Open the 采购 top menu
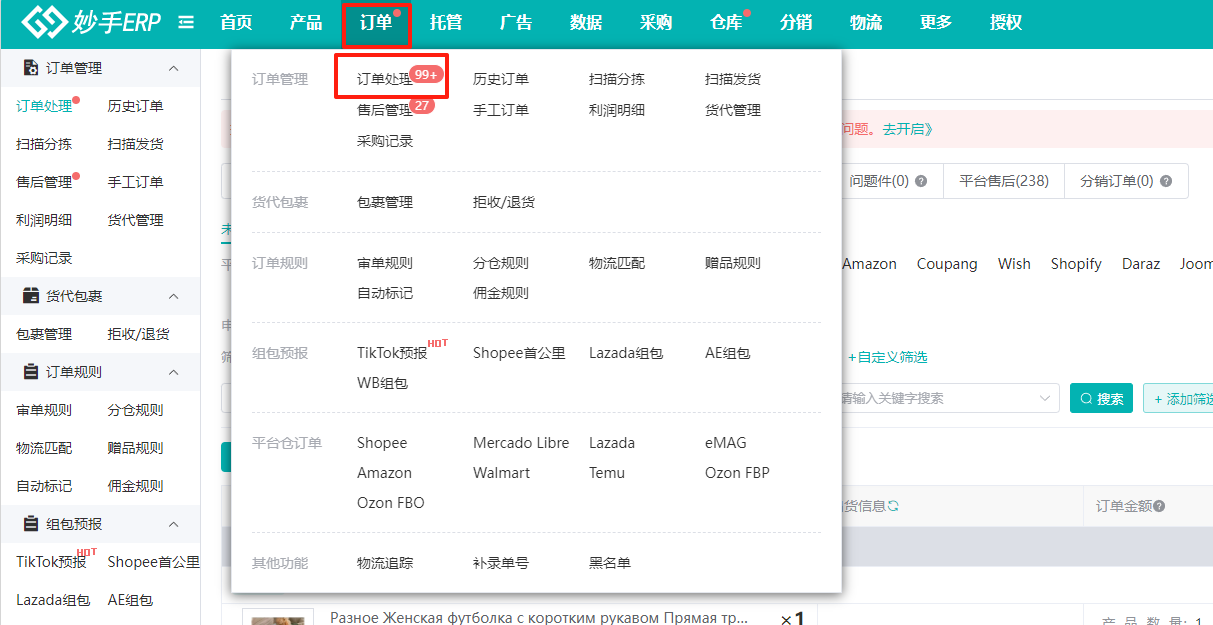 click(x=656, y=23)
